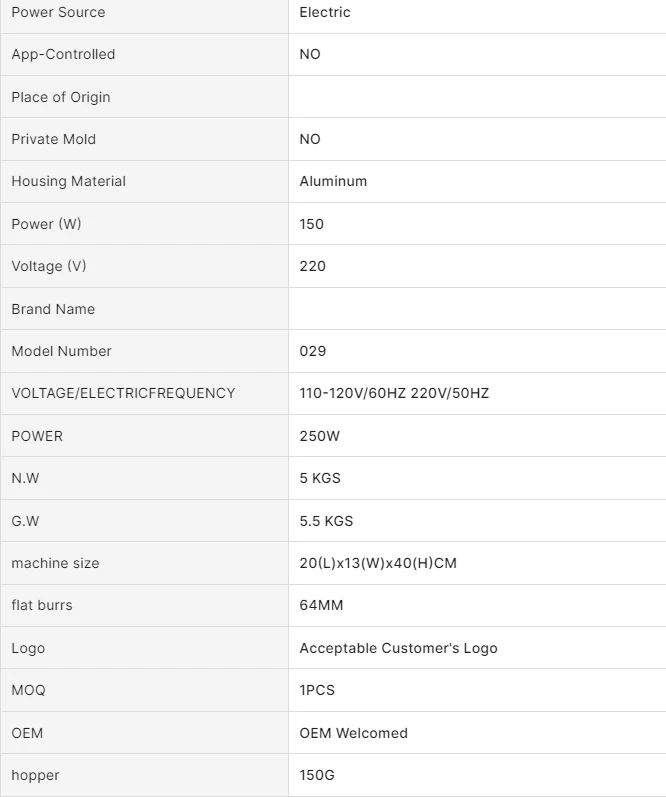Image resolution: width=666 pixels, height=797 pixels.
Task: Click the Acceptable Customer's Logo text
Action: point(398,648)
